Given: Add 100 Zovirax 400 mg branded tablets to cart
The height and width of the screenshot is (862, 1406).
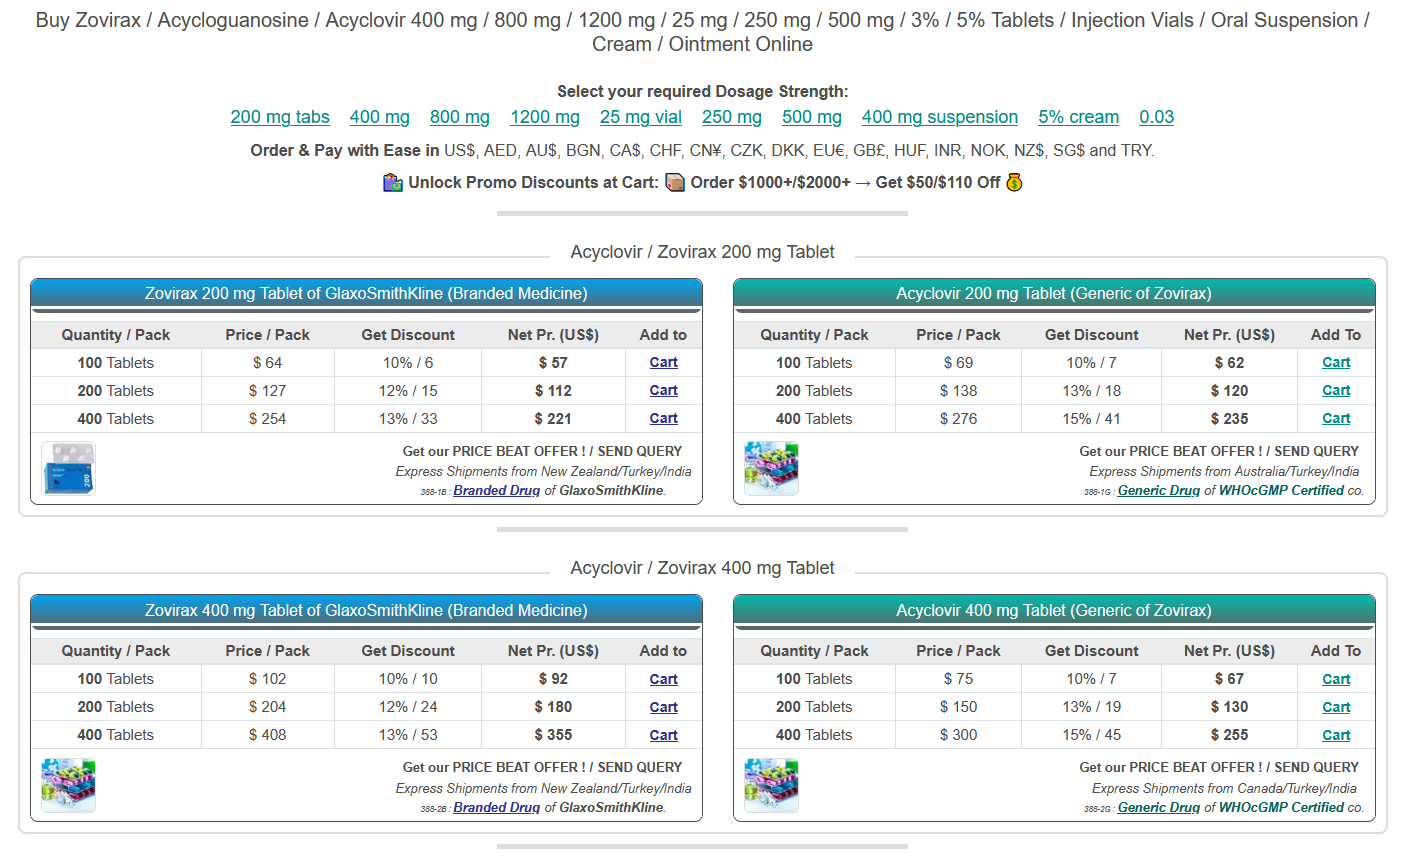Looking at the screenshot, I should [x=663, y=679].
